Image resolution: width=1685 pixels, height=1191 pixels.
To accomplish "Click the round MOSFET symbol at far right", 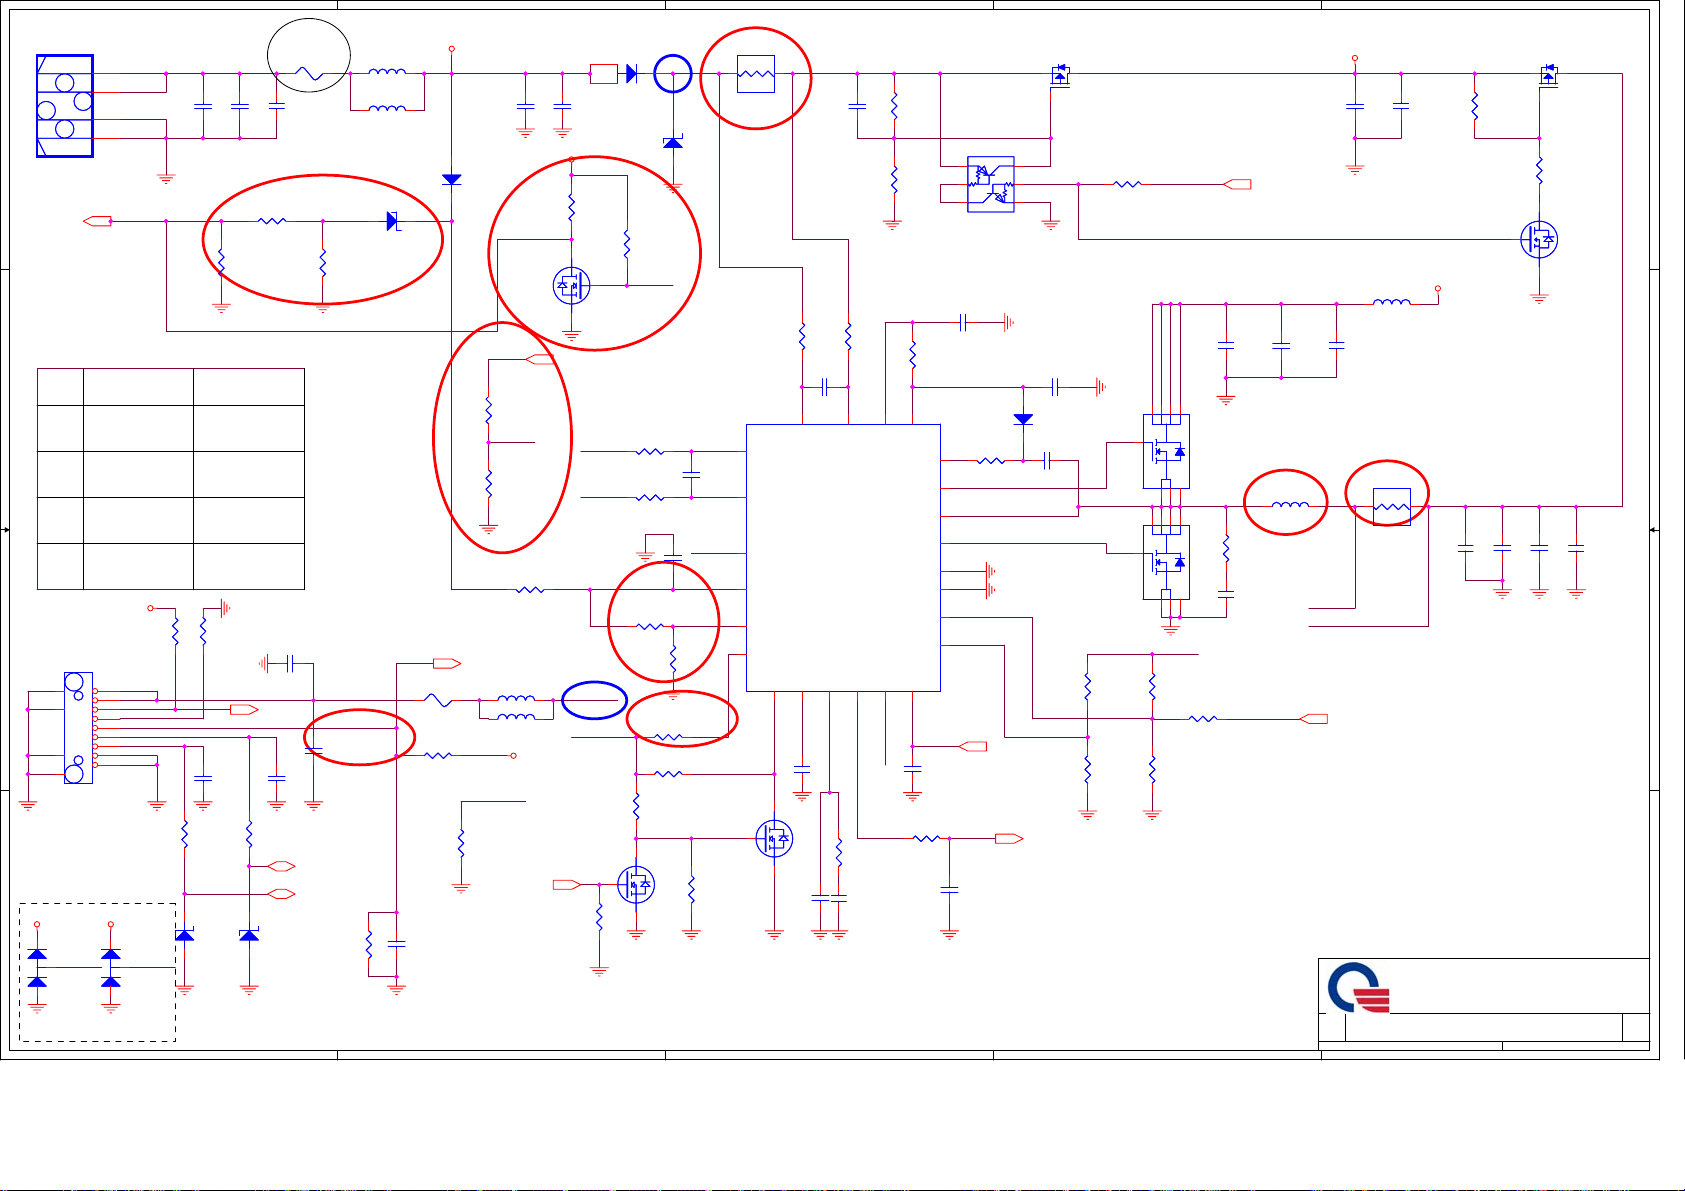I will (x=1539, y=239).
